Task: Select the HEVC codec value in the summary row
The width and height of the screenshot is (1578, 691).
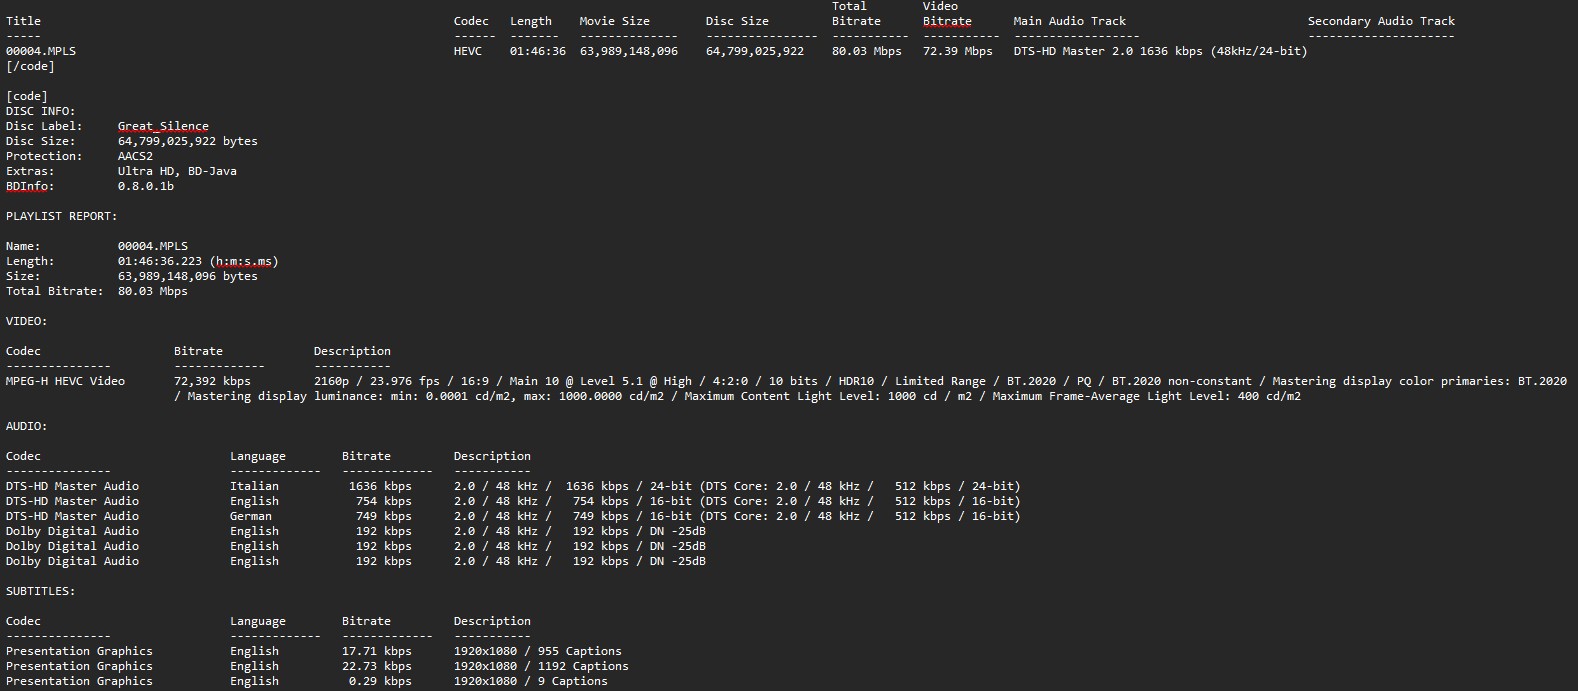Action: tap(467, 51)
